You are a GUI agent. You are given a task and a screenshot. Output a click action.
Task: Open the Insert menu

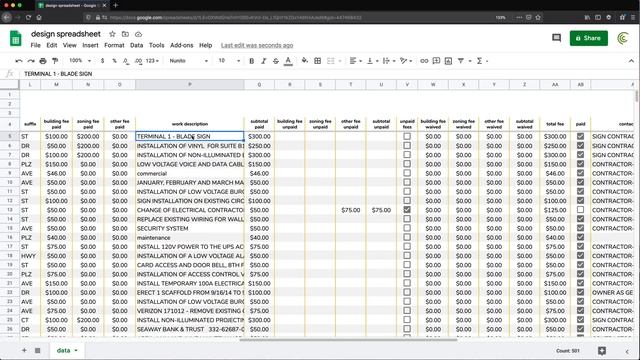pos(90,45)
